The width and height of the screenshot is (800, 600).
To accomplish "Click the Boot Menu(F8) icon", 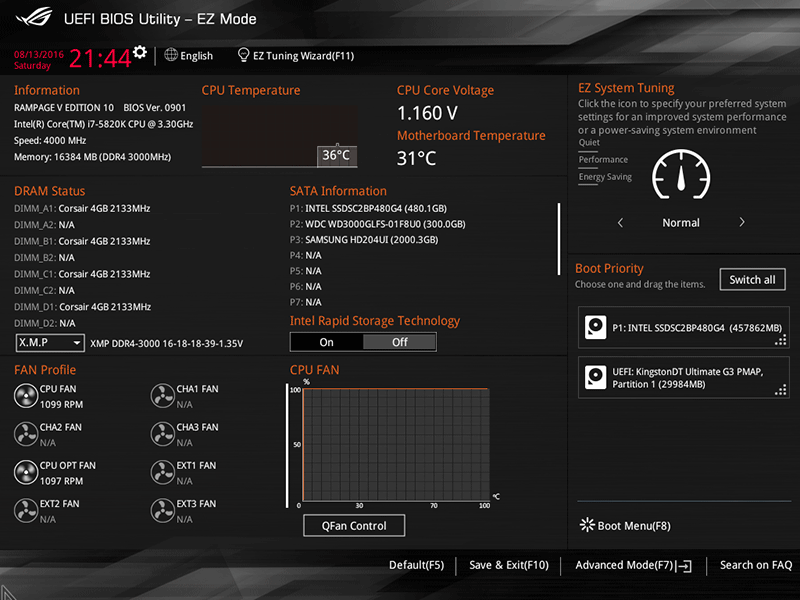I will point(588,525).
